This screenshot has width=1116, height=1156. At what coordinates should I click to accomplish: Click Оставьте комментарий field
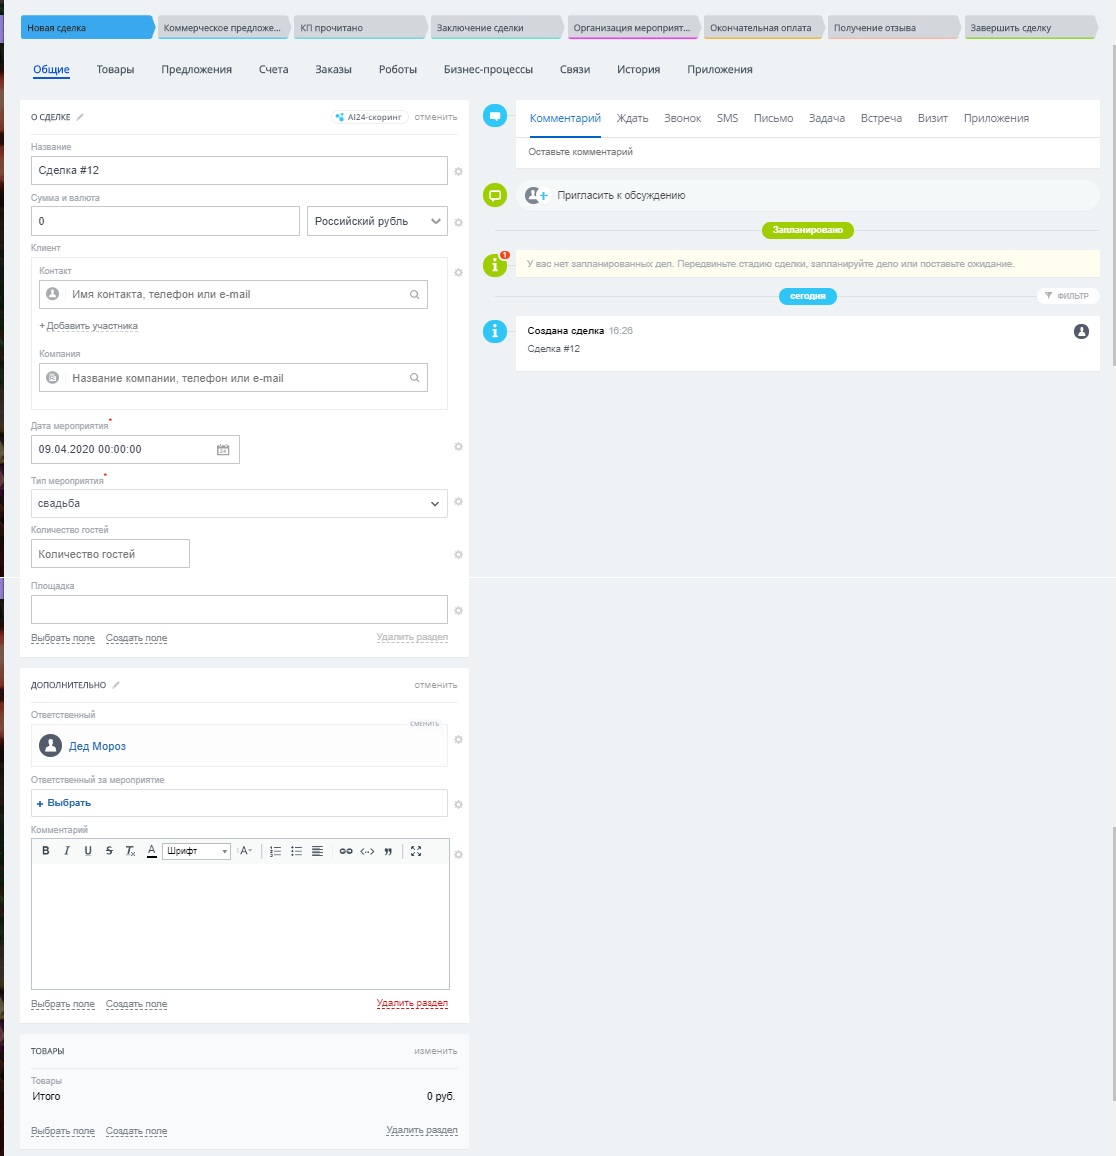coord(807,152)
